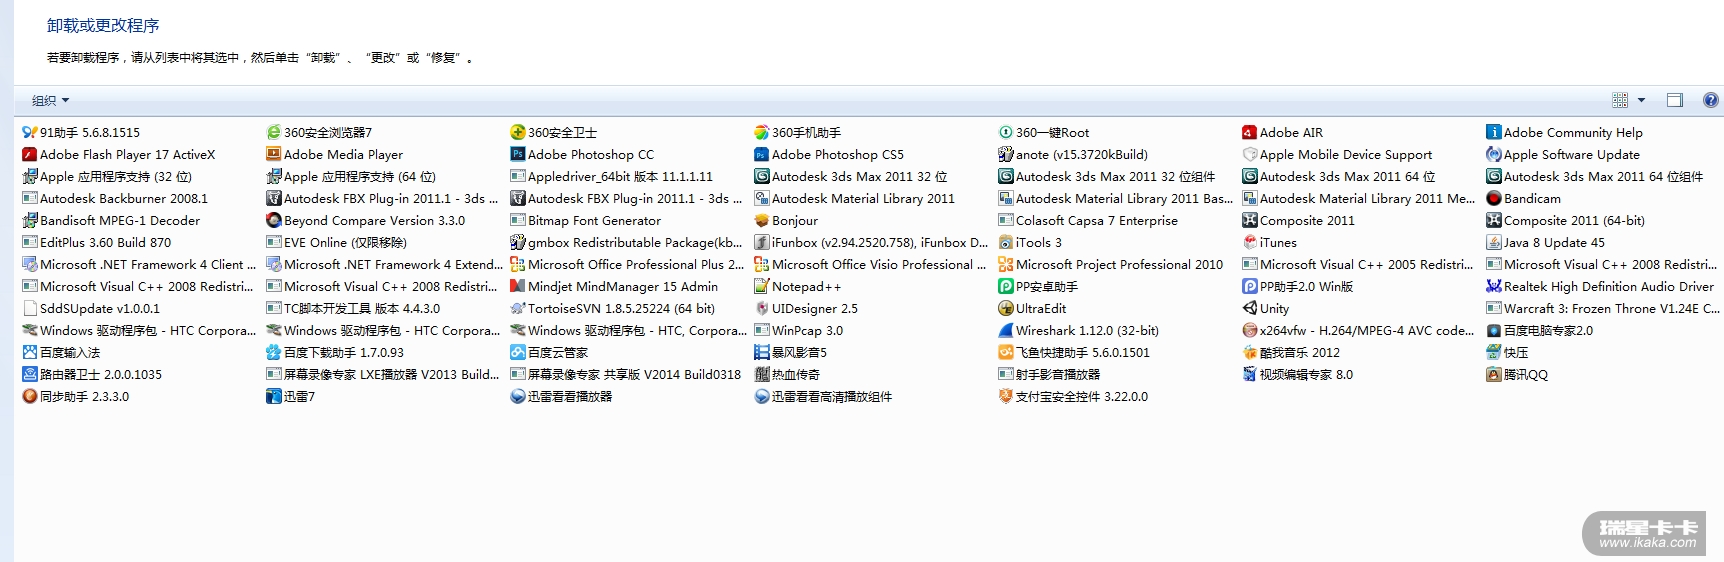Click EVE Online (仅限移除) entry
The image size is (1724, 562).
337,242
